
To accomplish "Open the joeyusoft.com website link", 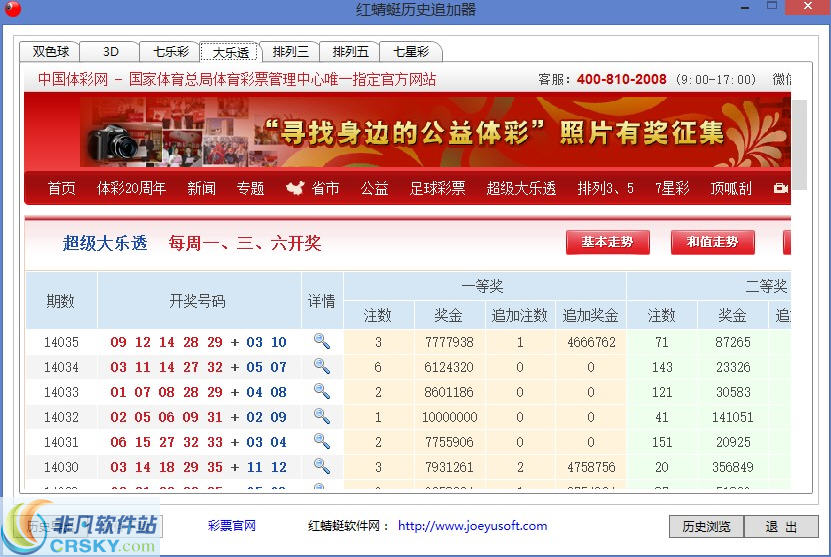I will pos(472,526).
